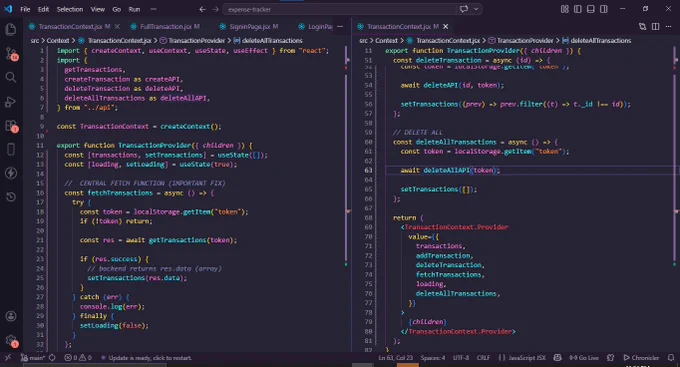The image size is (680, 367).
Task: Open errors and warnings problems indicator
Action: pos(78,358)
